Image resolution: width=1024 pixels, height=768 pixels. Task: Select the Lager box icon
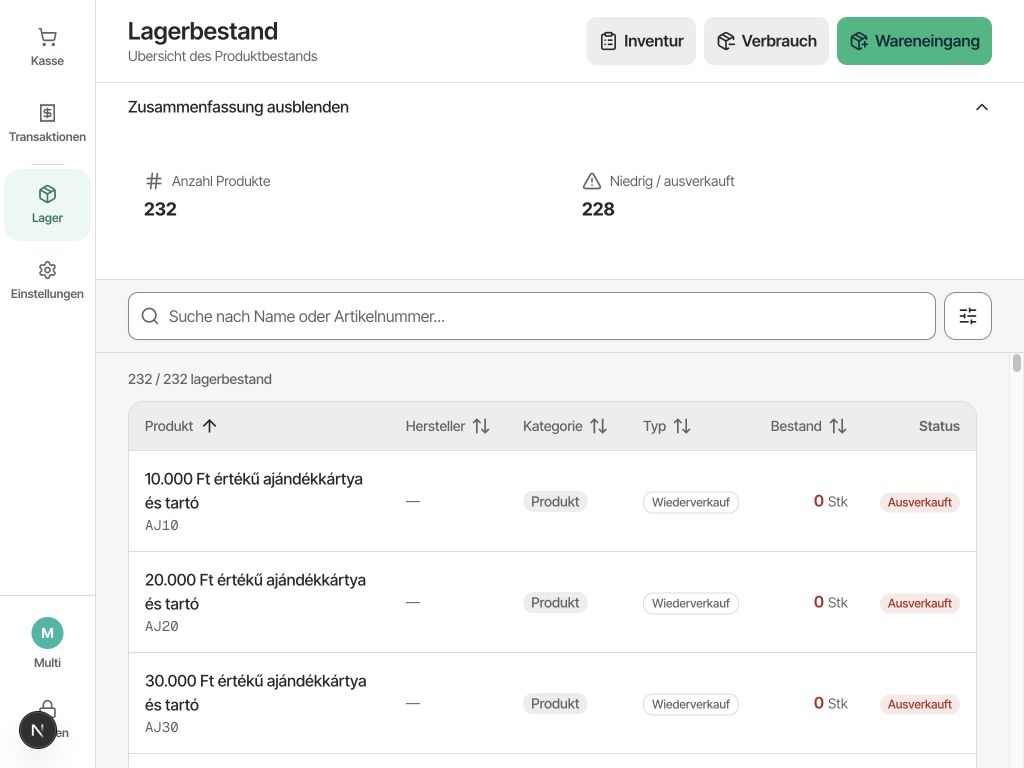click(x=47, y=194)
